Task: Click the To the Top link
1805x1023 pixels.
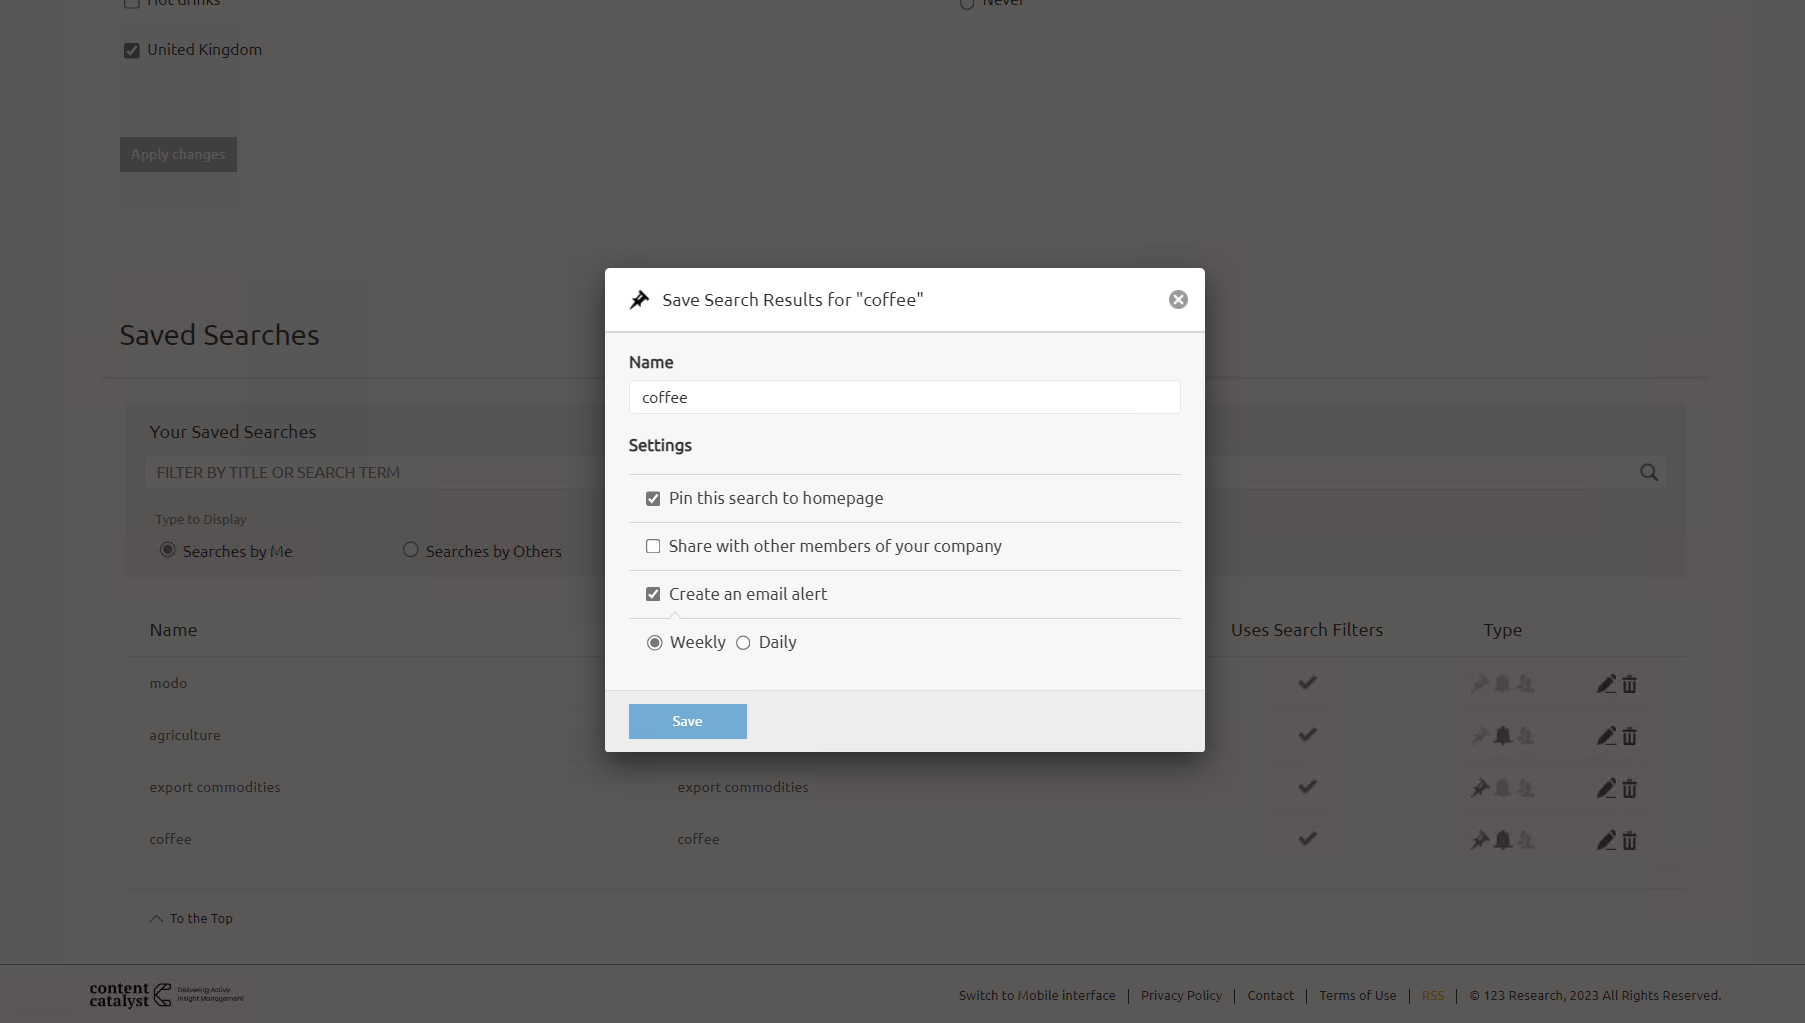Action: 200,918
